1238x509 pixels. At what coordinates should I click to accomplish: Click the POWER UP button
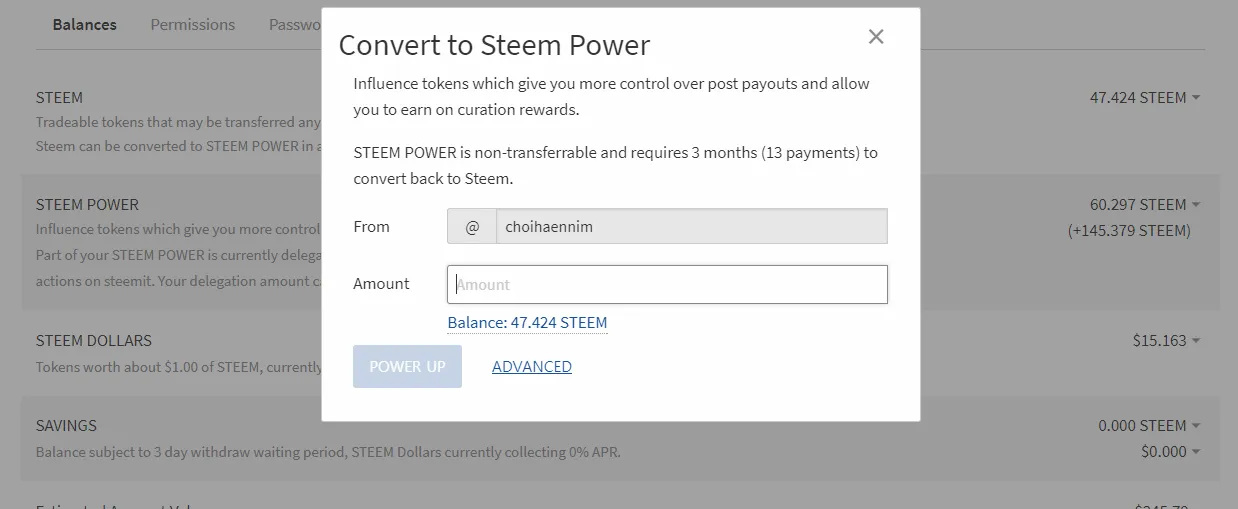[x=407, y=366]
